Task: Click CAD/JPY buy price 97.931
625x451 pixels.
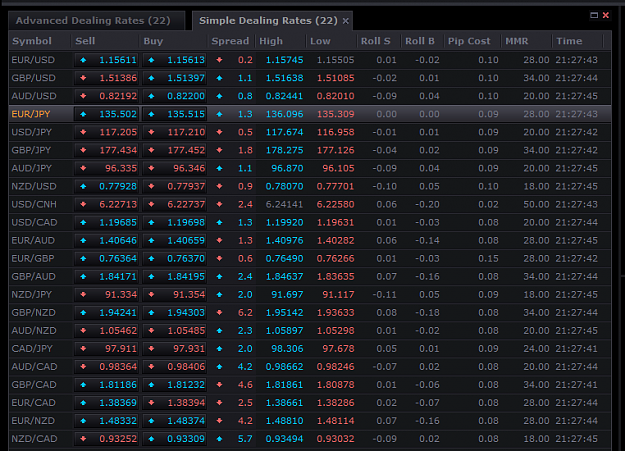Action: (174, 349)
